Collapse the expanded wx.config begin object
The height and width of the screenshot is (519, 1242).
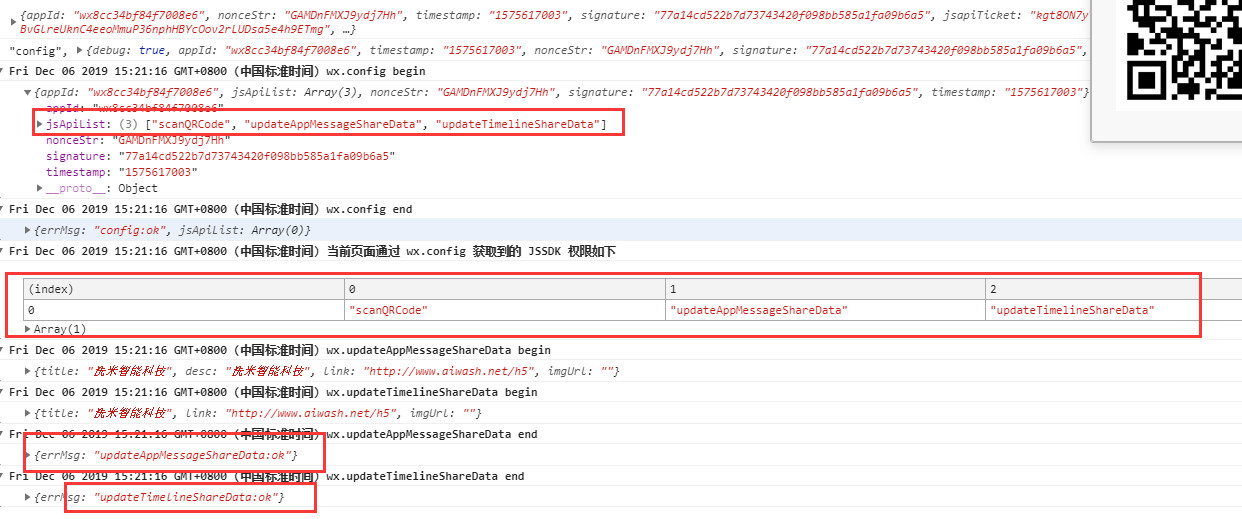point(28,92)
